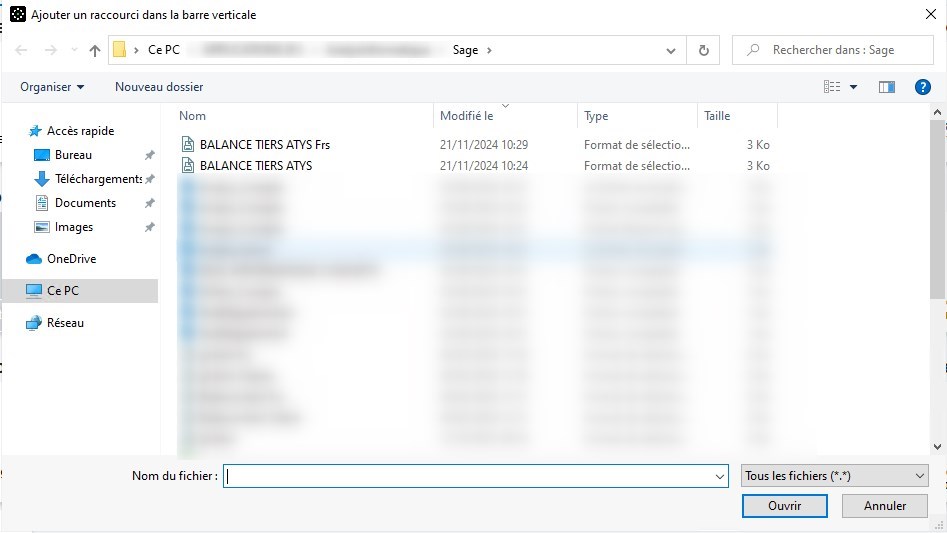Image resolution: width=947 pixels, height=533 pixels.
Task: Select Images in quick access list
Action: point(74,227)
